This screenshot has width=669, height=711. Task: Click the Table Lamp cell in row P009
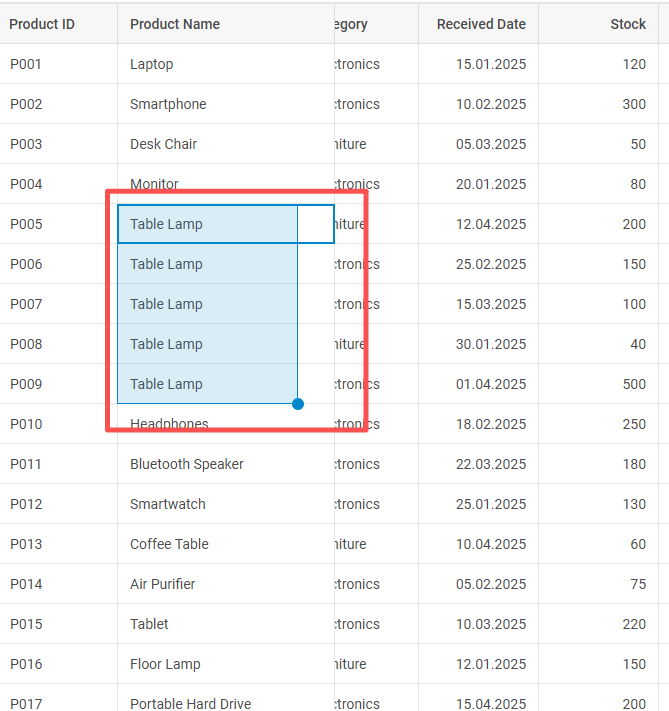click(x=166, y=384)
